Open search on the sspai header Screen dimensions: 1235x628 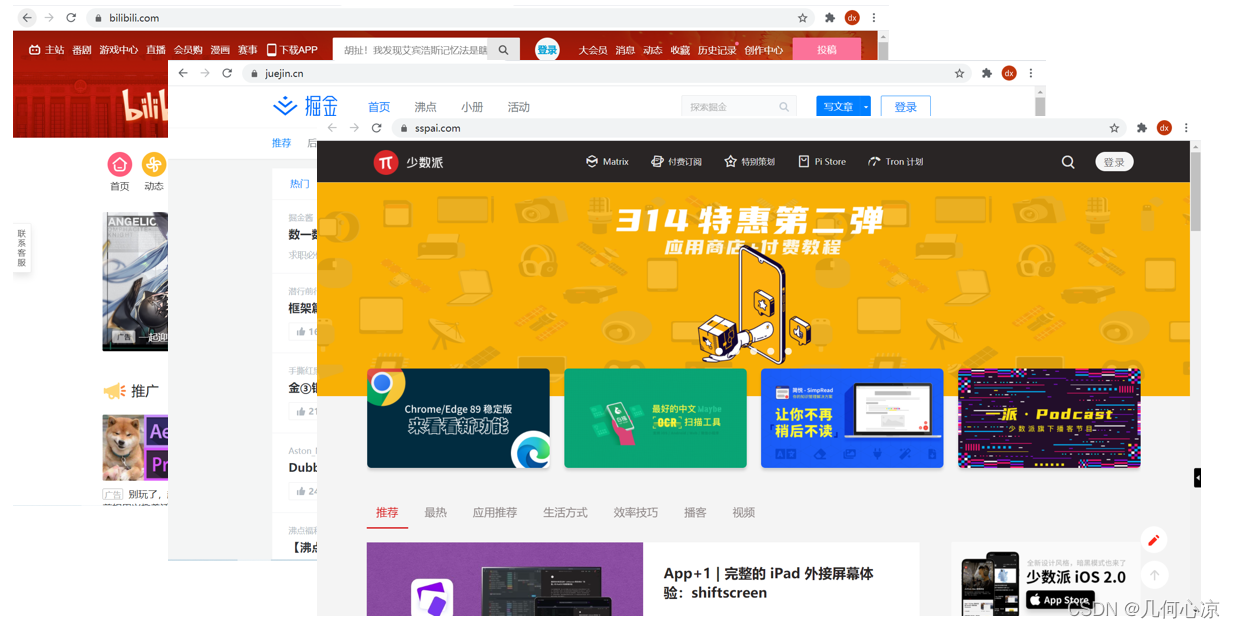point(1068,162)
